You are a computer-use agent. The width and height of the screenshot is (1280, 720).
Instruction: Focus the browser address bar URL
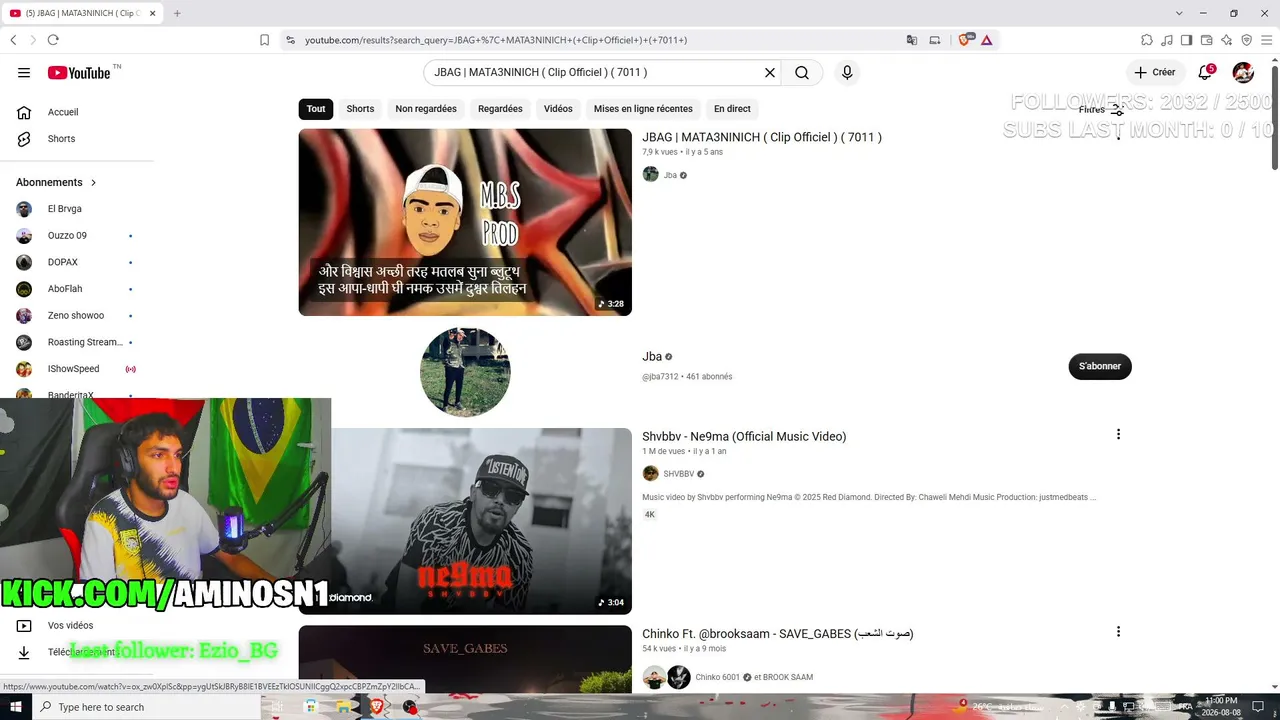point(495,40)
